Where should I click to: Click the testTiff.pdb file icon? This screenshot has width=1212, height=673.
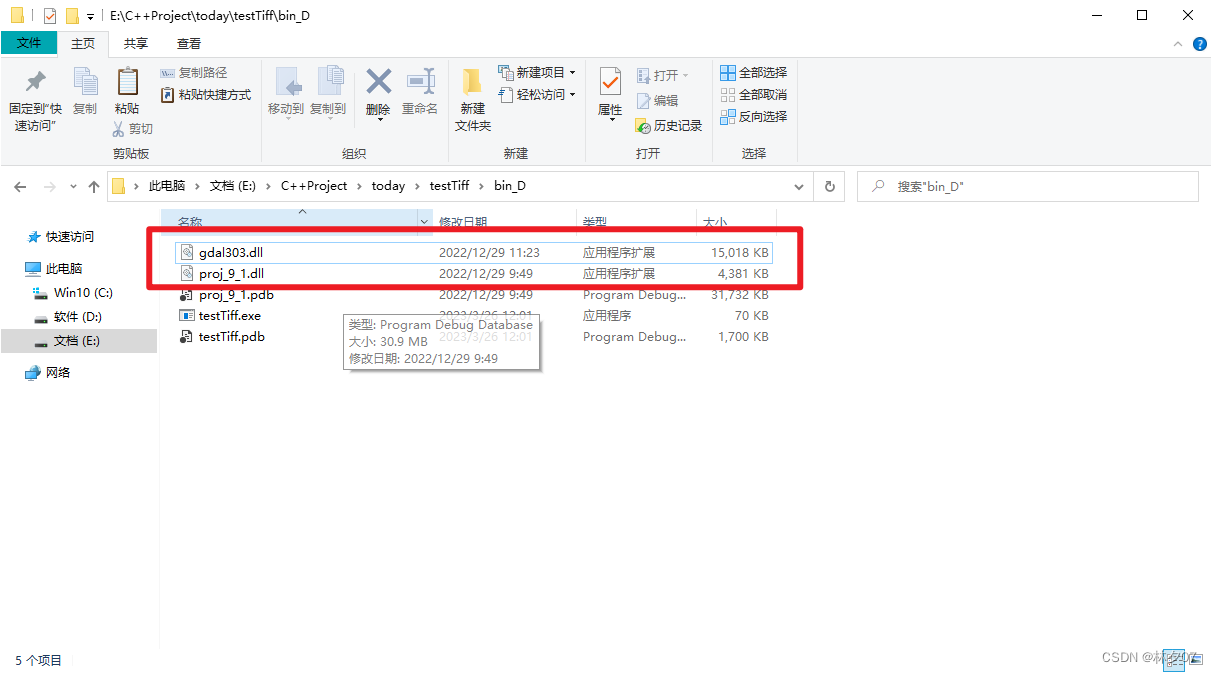click(186, 337)
